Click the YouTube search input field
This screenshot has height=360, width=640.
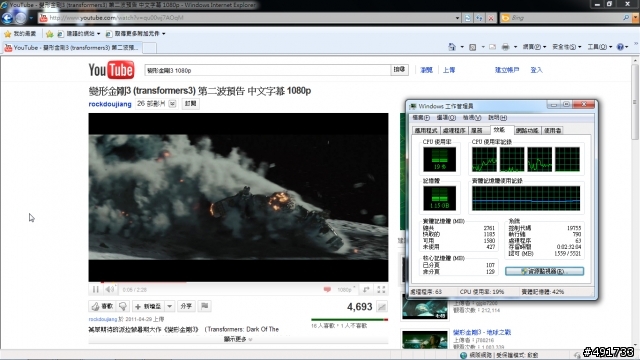(x=267, y=70)
